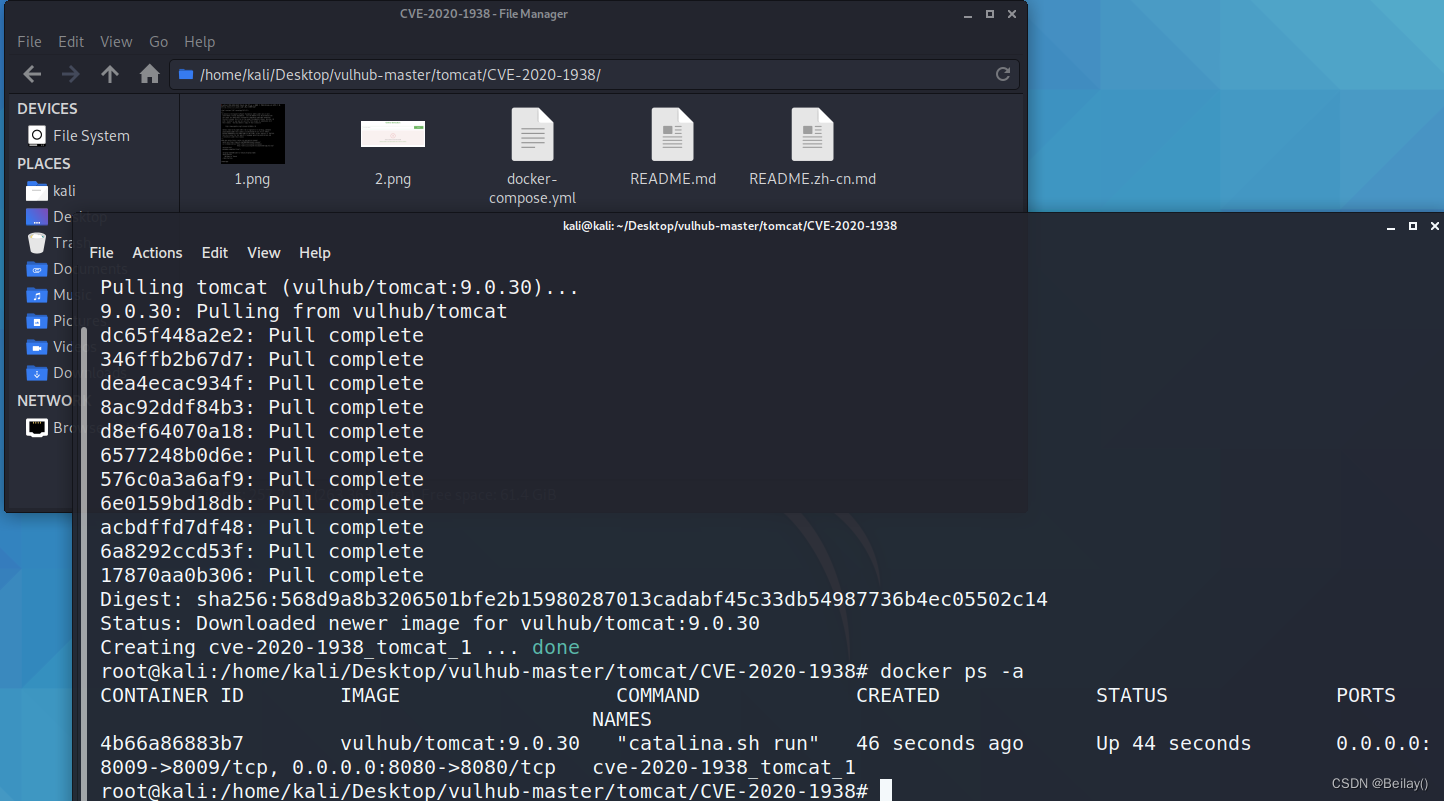The width and height of the screenshot is (1444, 801).
Task: Open Actions menu in the terminal
Action: click(158, 253)
